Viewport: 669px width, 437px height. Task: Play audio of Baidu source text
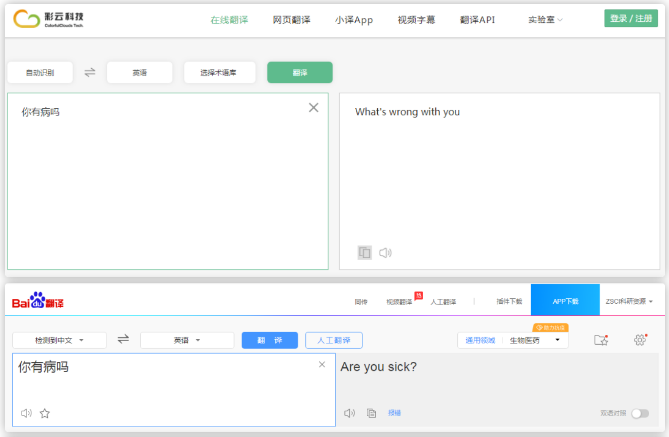tap(26, 413)
